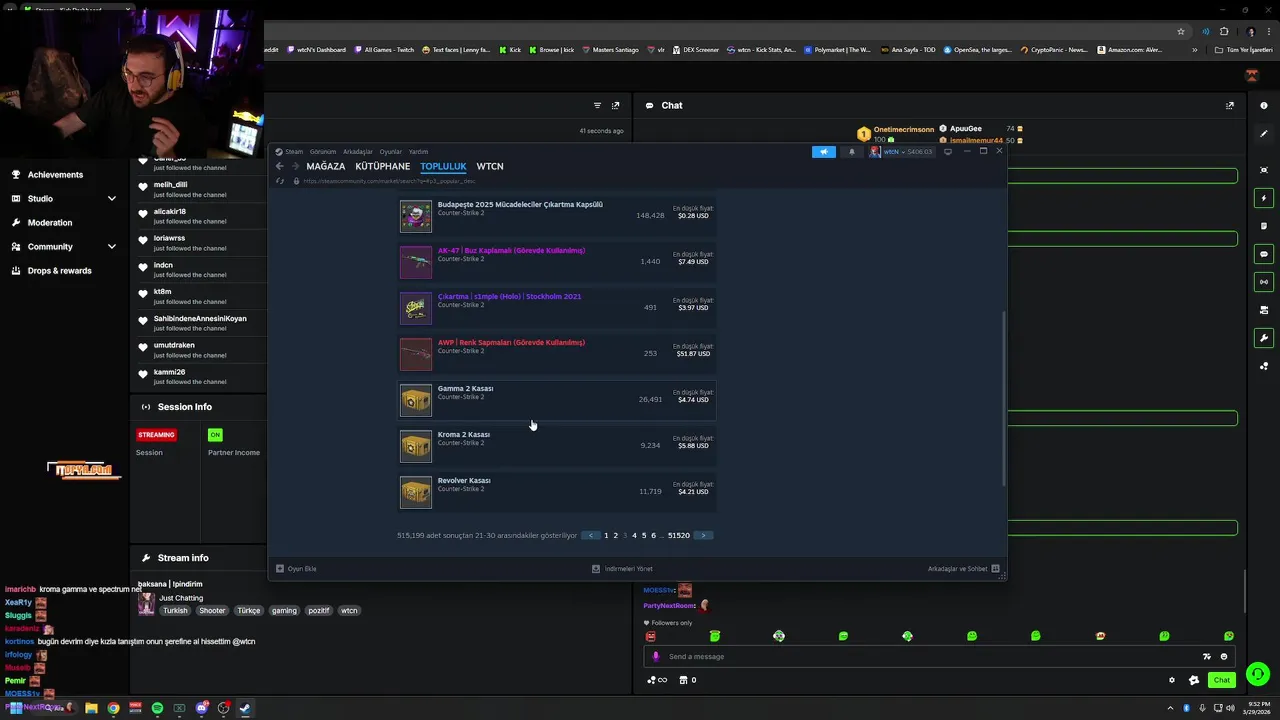Open wtcN account wallet dropdown in Steam
Screen dimensions: 1280x720
tap(902, 152)
